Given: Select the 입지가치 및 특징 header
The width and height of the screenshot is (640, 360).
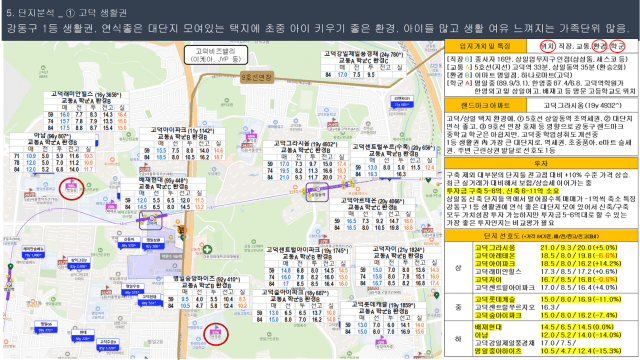Looking at the screenshot, I should pyautogui.click(x=485, y=46).
